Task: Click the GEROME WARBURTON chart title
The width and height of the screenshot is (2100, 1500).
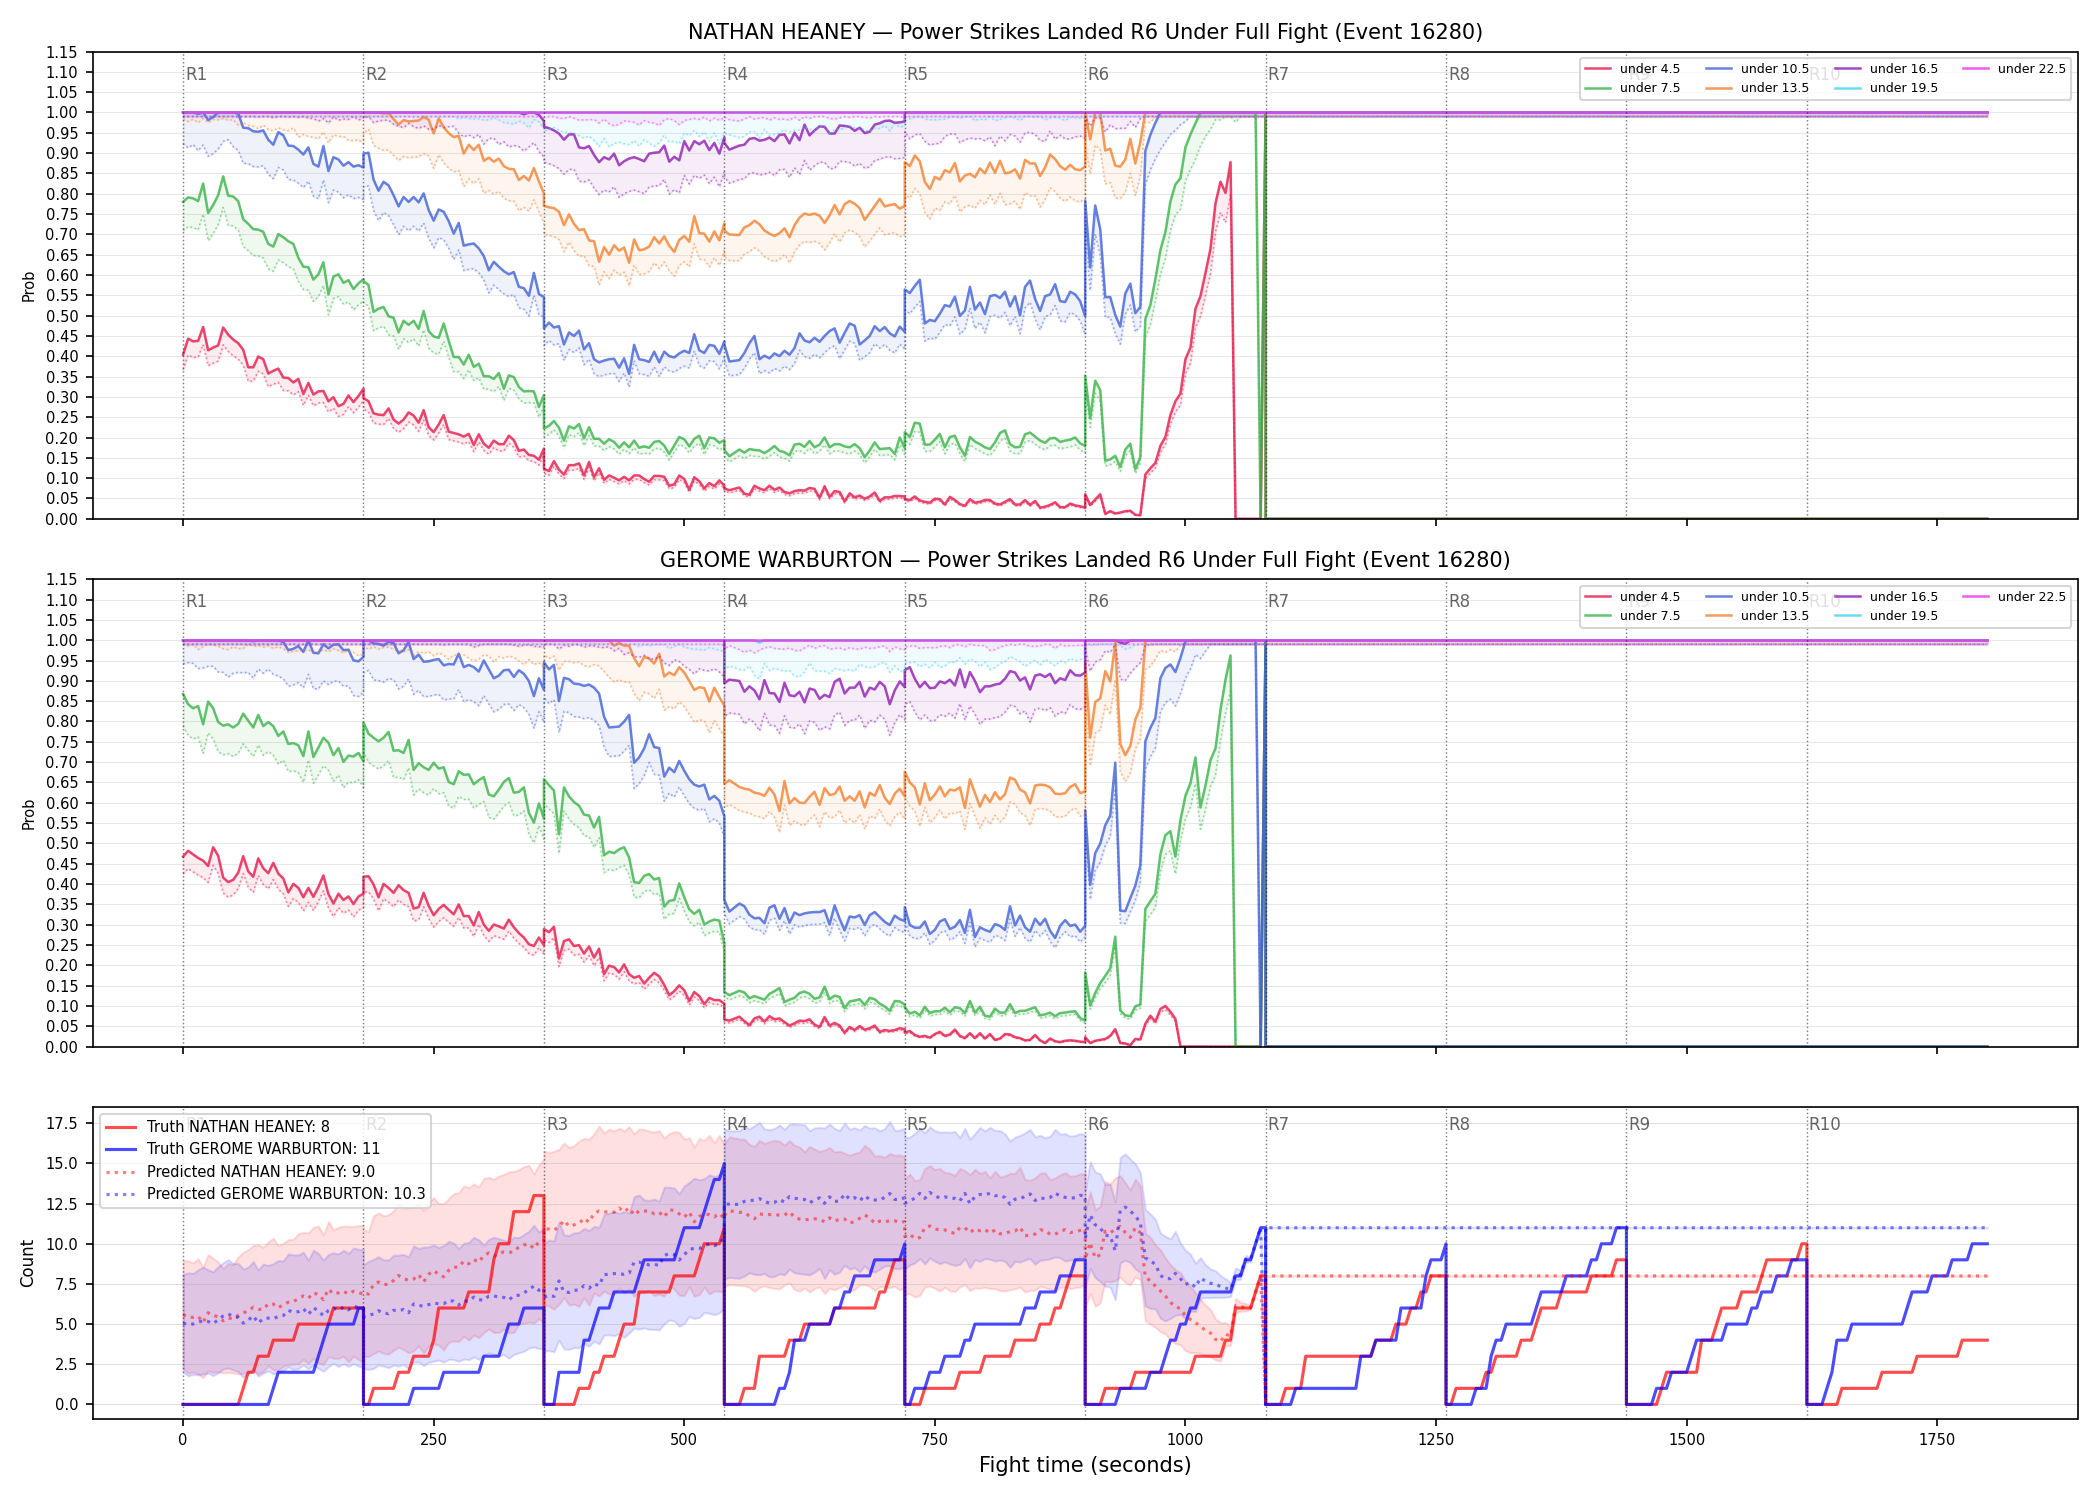Action: click(x=1085, y=560)
